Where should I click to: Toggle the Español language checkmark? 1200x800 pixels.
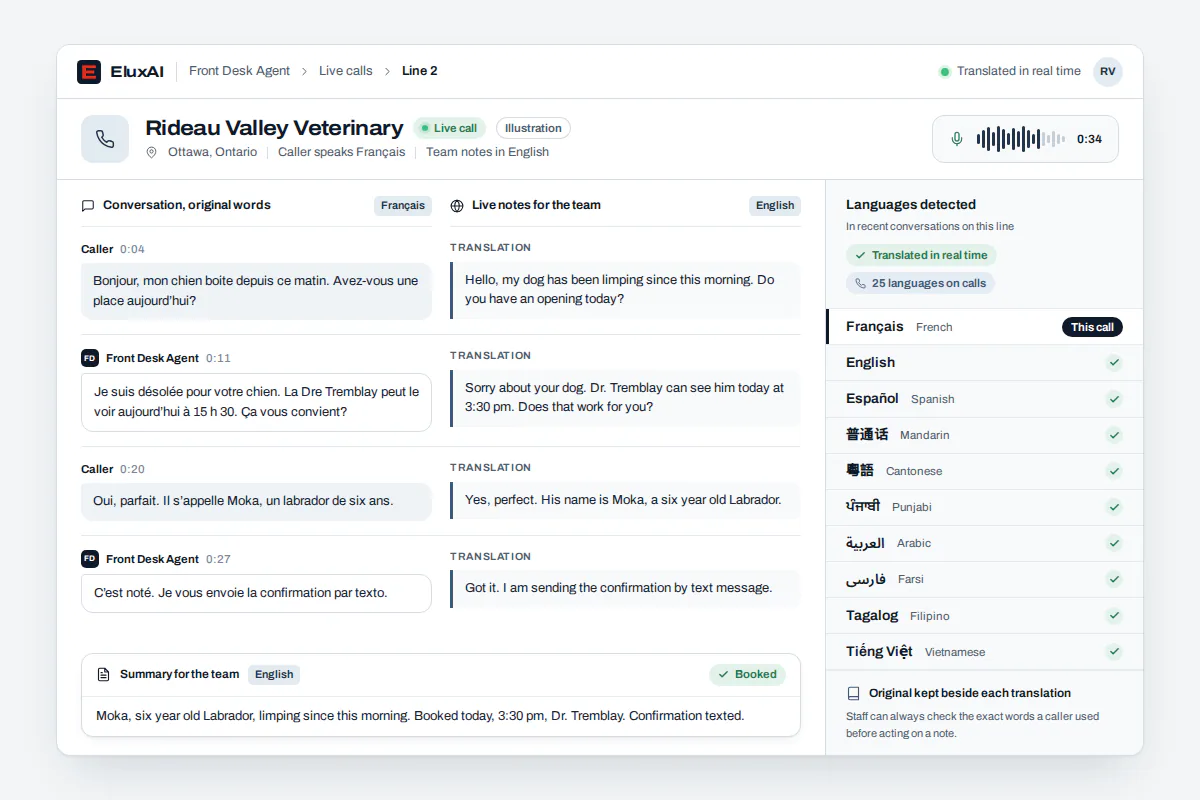click(1114, 399)
